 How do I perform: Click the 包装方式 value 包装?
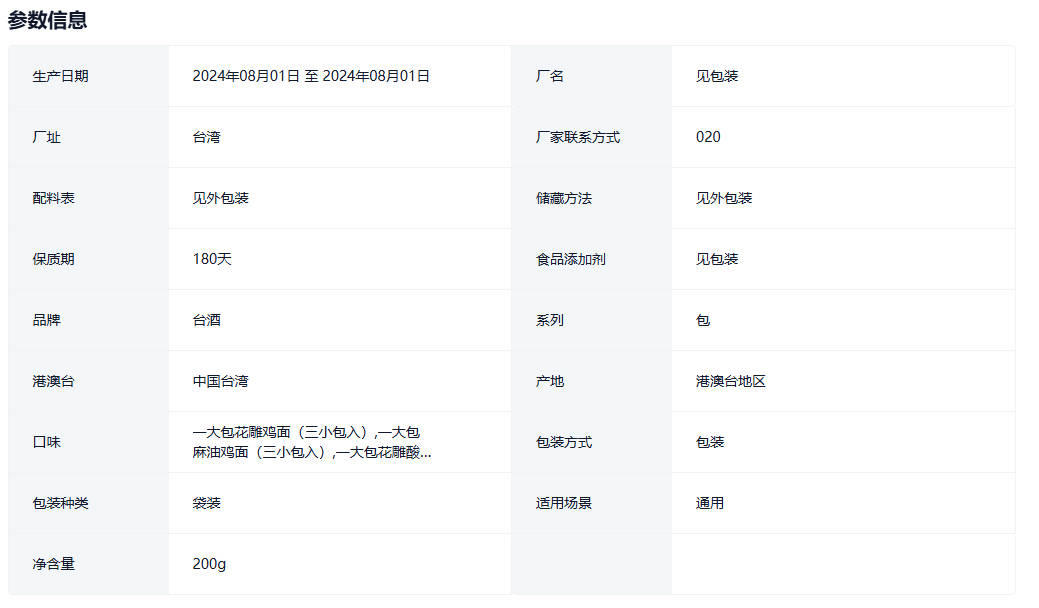(x=710, y=442)
